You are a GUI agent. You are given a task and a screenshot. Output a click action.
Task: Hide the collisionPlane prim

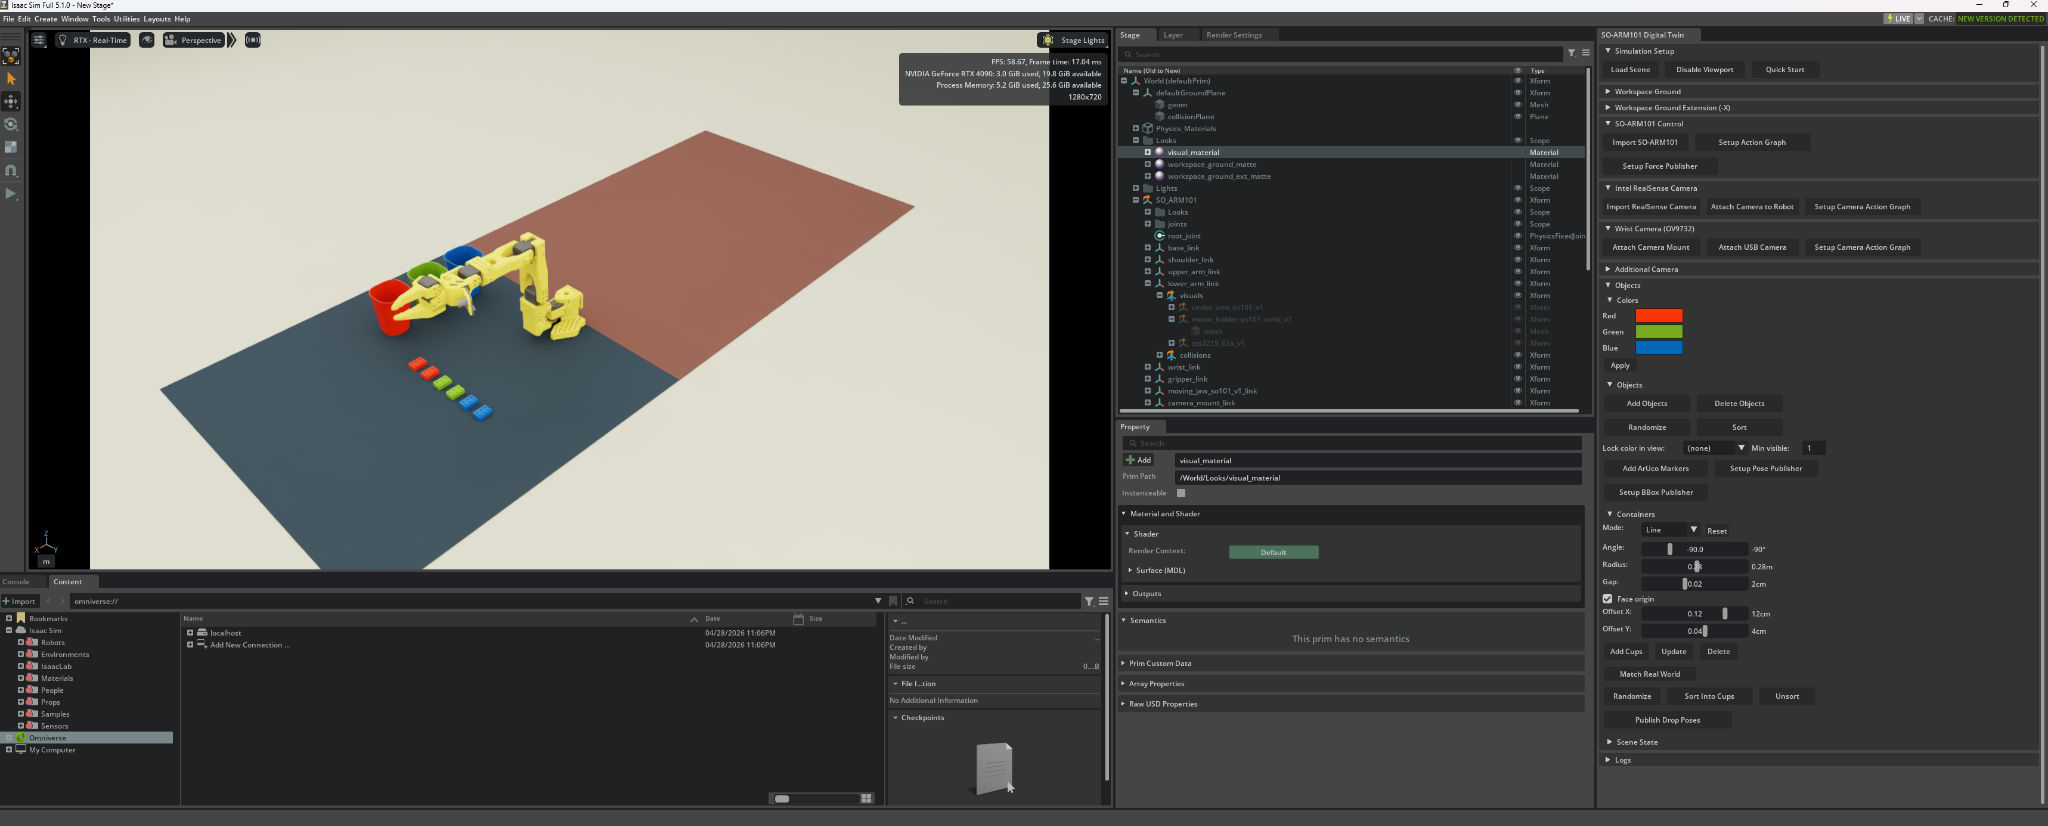pos(1518,117)
